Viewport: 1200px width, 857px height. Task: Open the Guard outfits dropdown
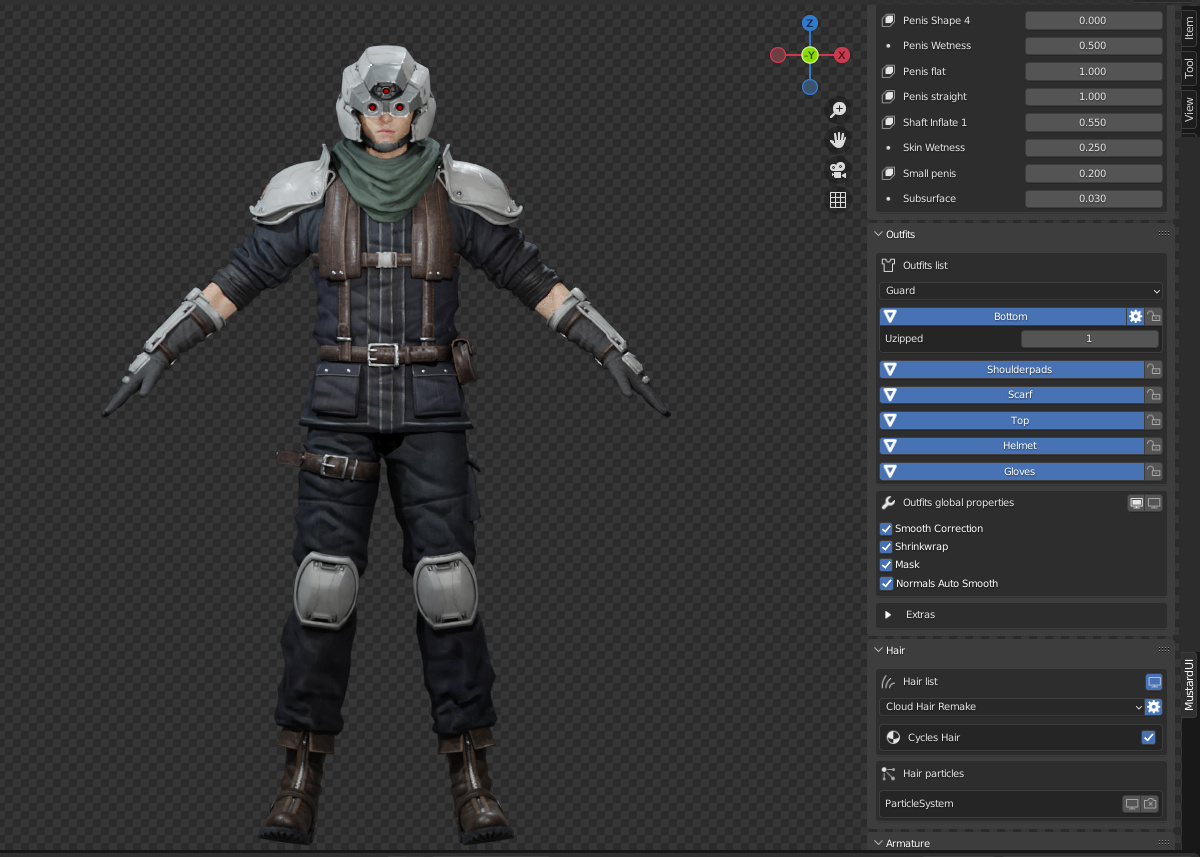[1021, 291]
